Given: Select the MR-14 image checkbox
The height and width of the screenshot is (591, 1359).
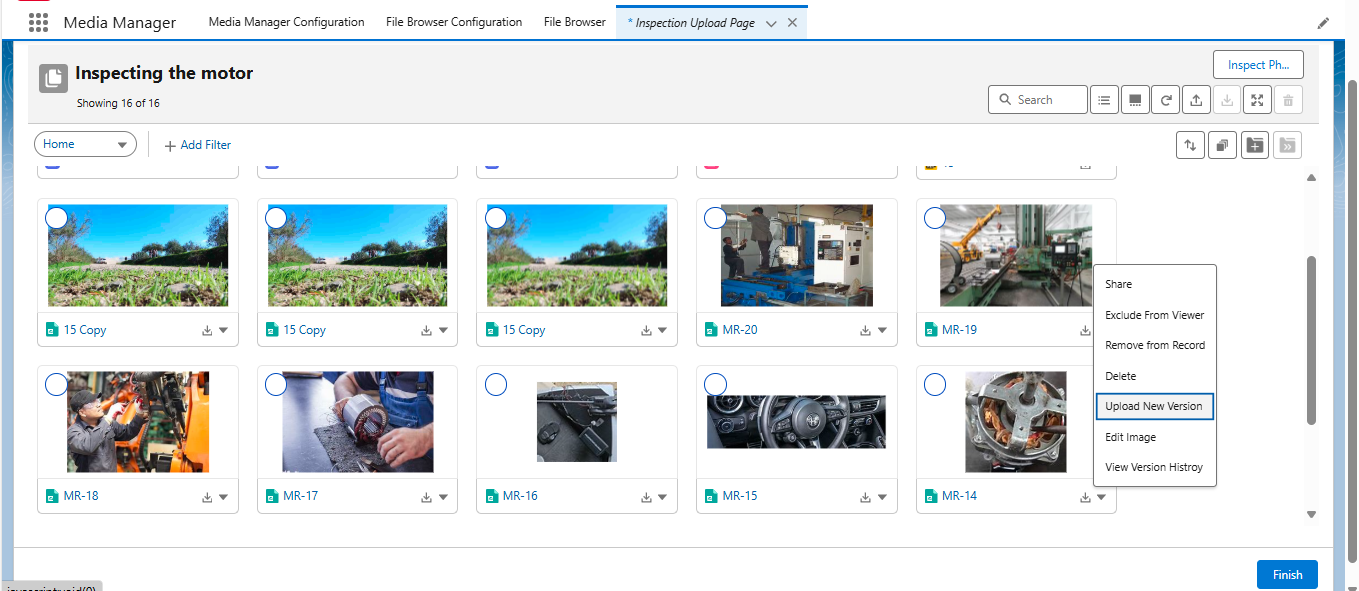Looking at the screenshot, I should (935, 384).
